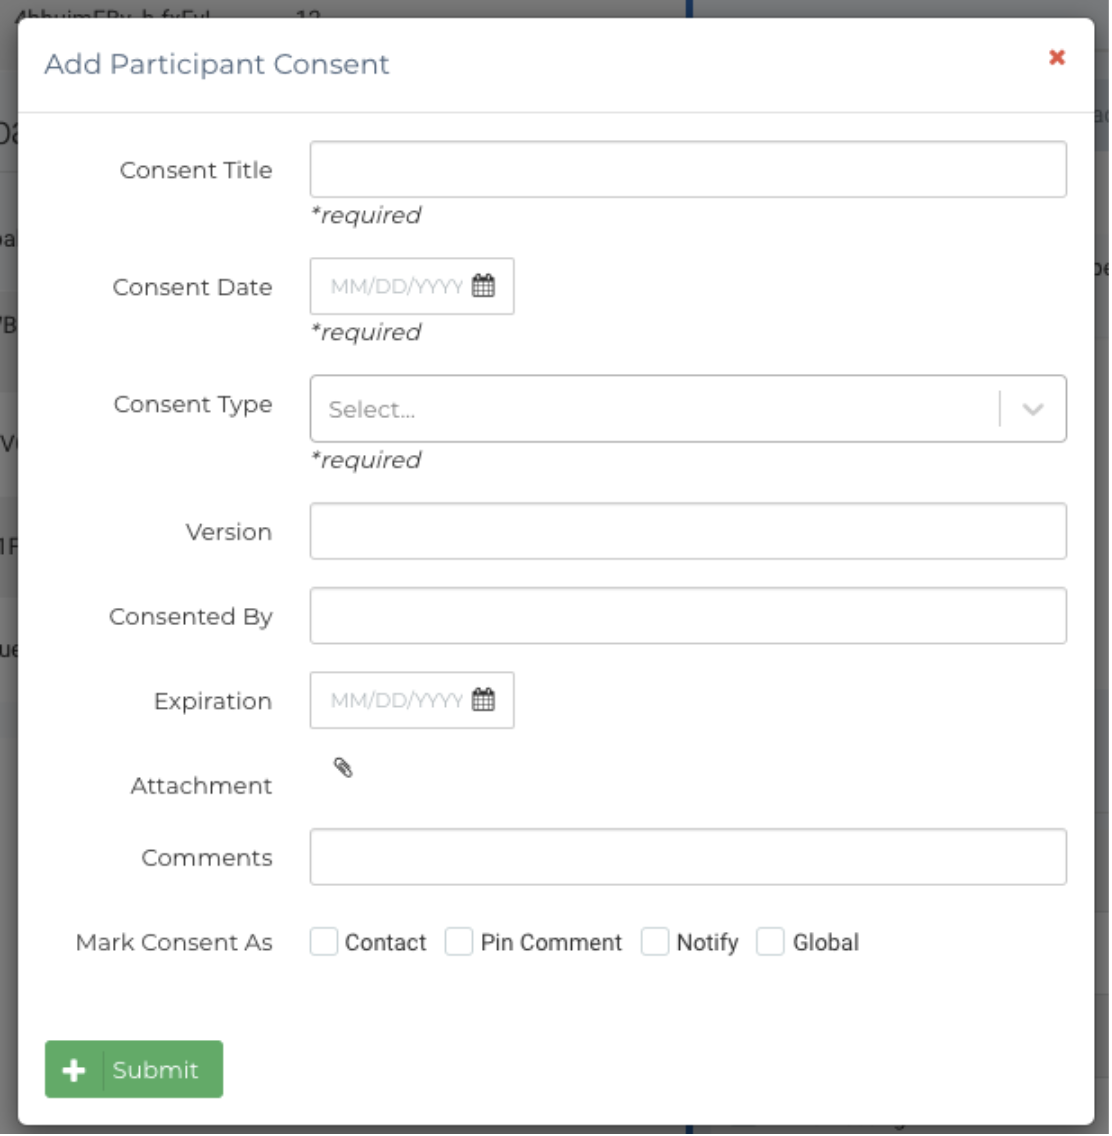This screenshot has height=1136, width=1112.
Task: Click the Expiration date input
Action: (396, 700)
